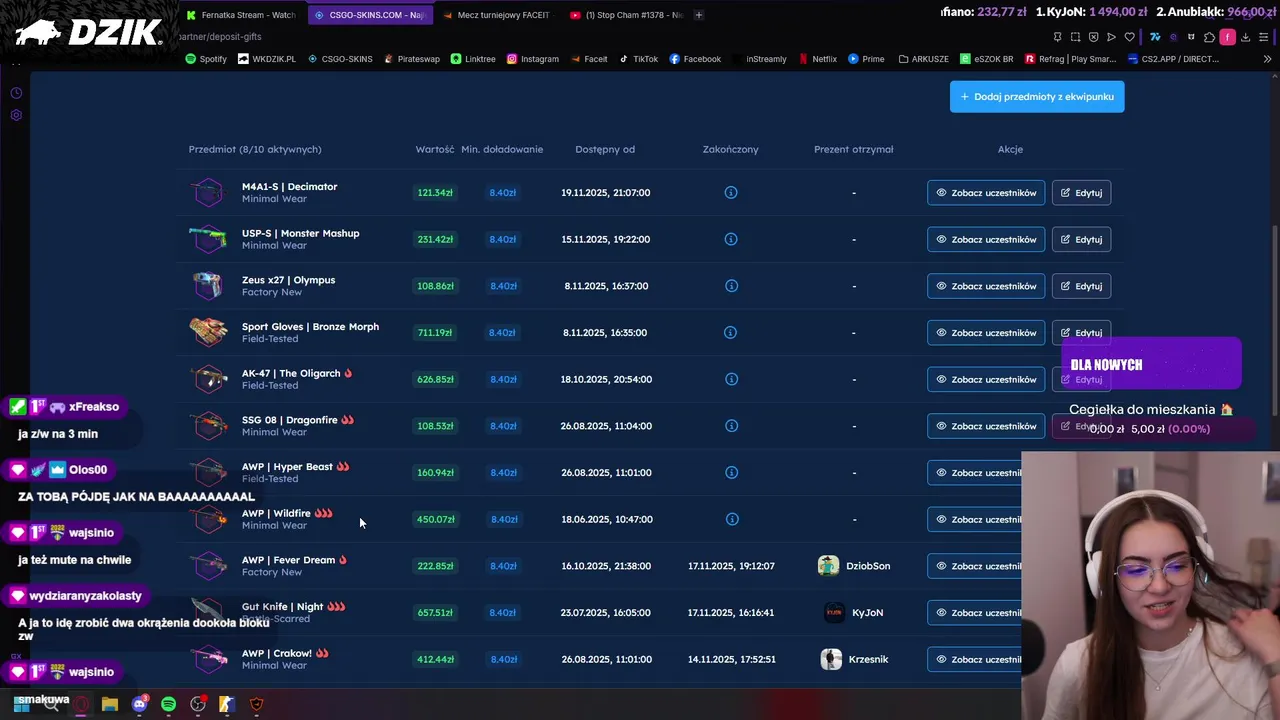Click the Krzesnik winner name

pyautogui.click(x=868, y=659)
